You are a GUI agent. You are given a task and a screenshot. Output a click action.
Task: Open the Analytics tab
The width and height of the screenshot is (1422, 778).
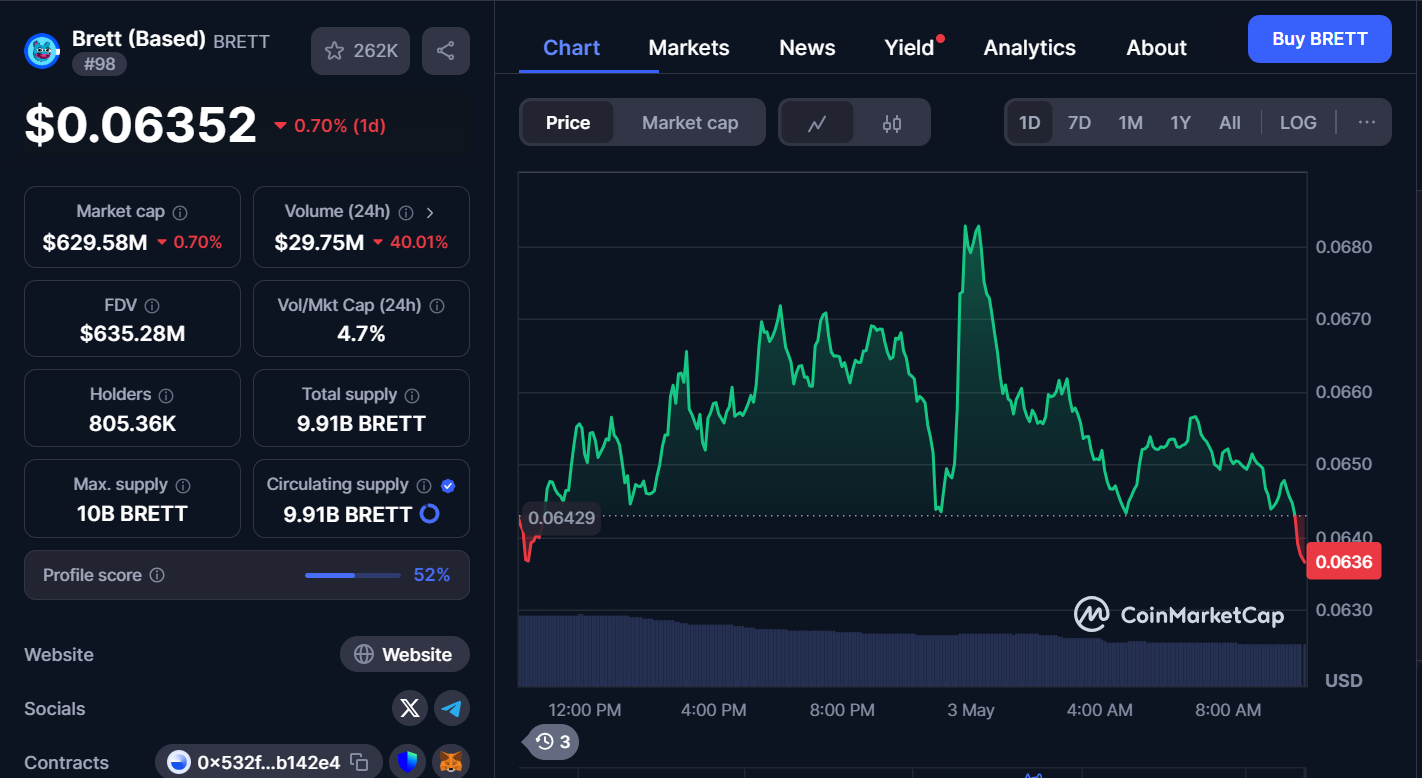[x=1029, y=47]
